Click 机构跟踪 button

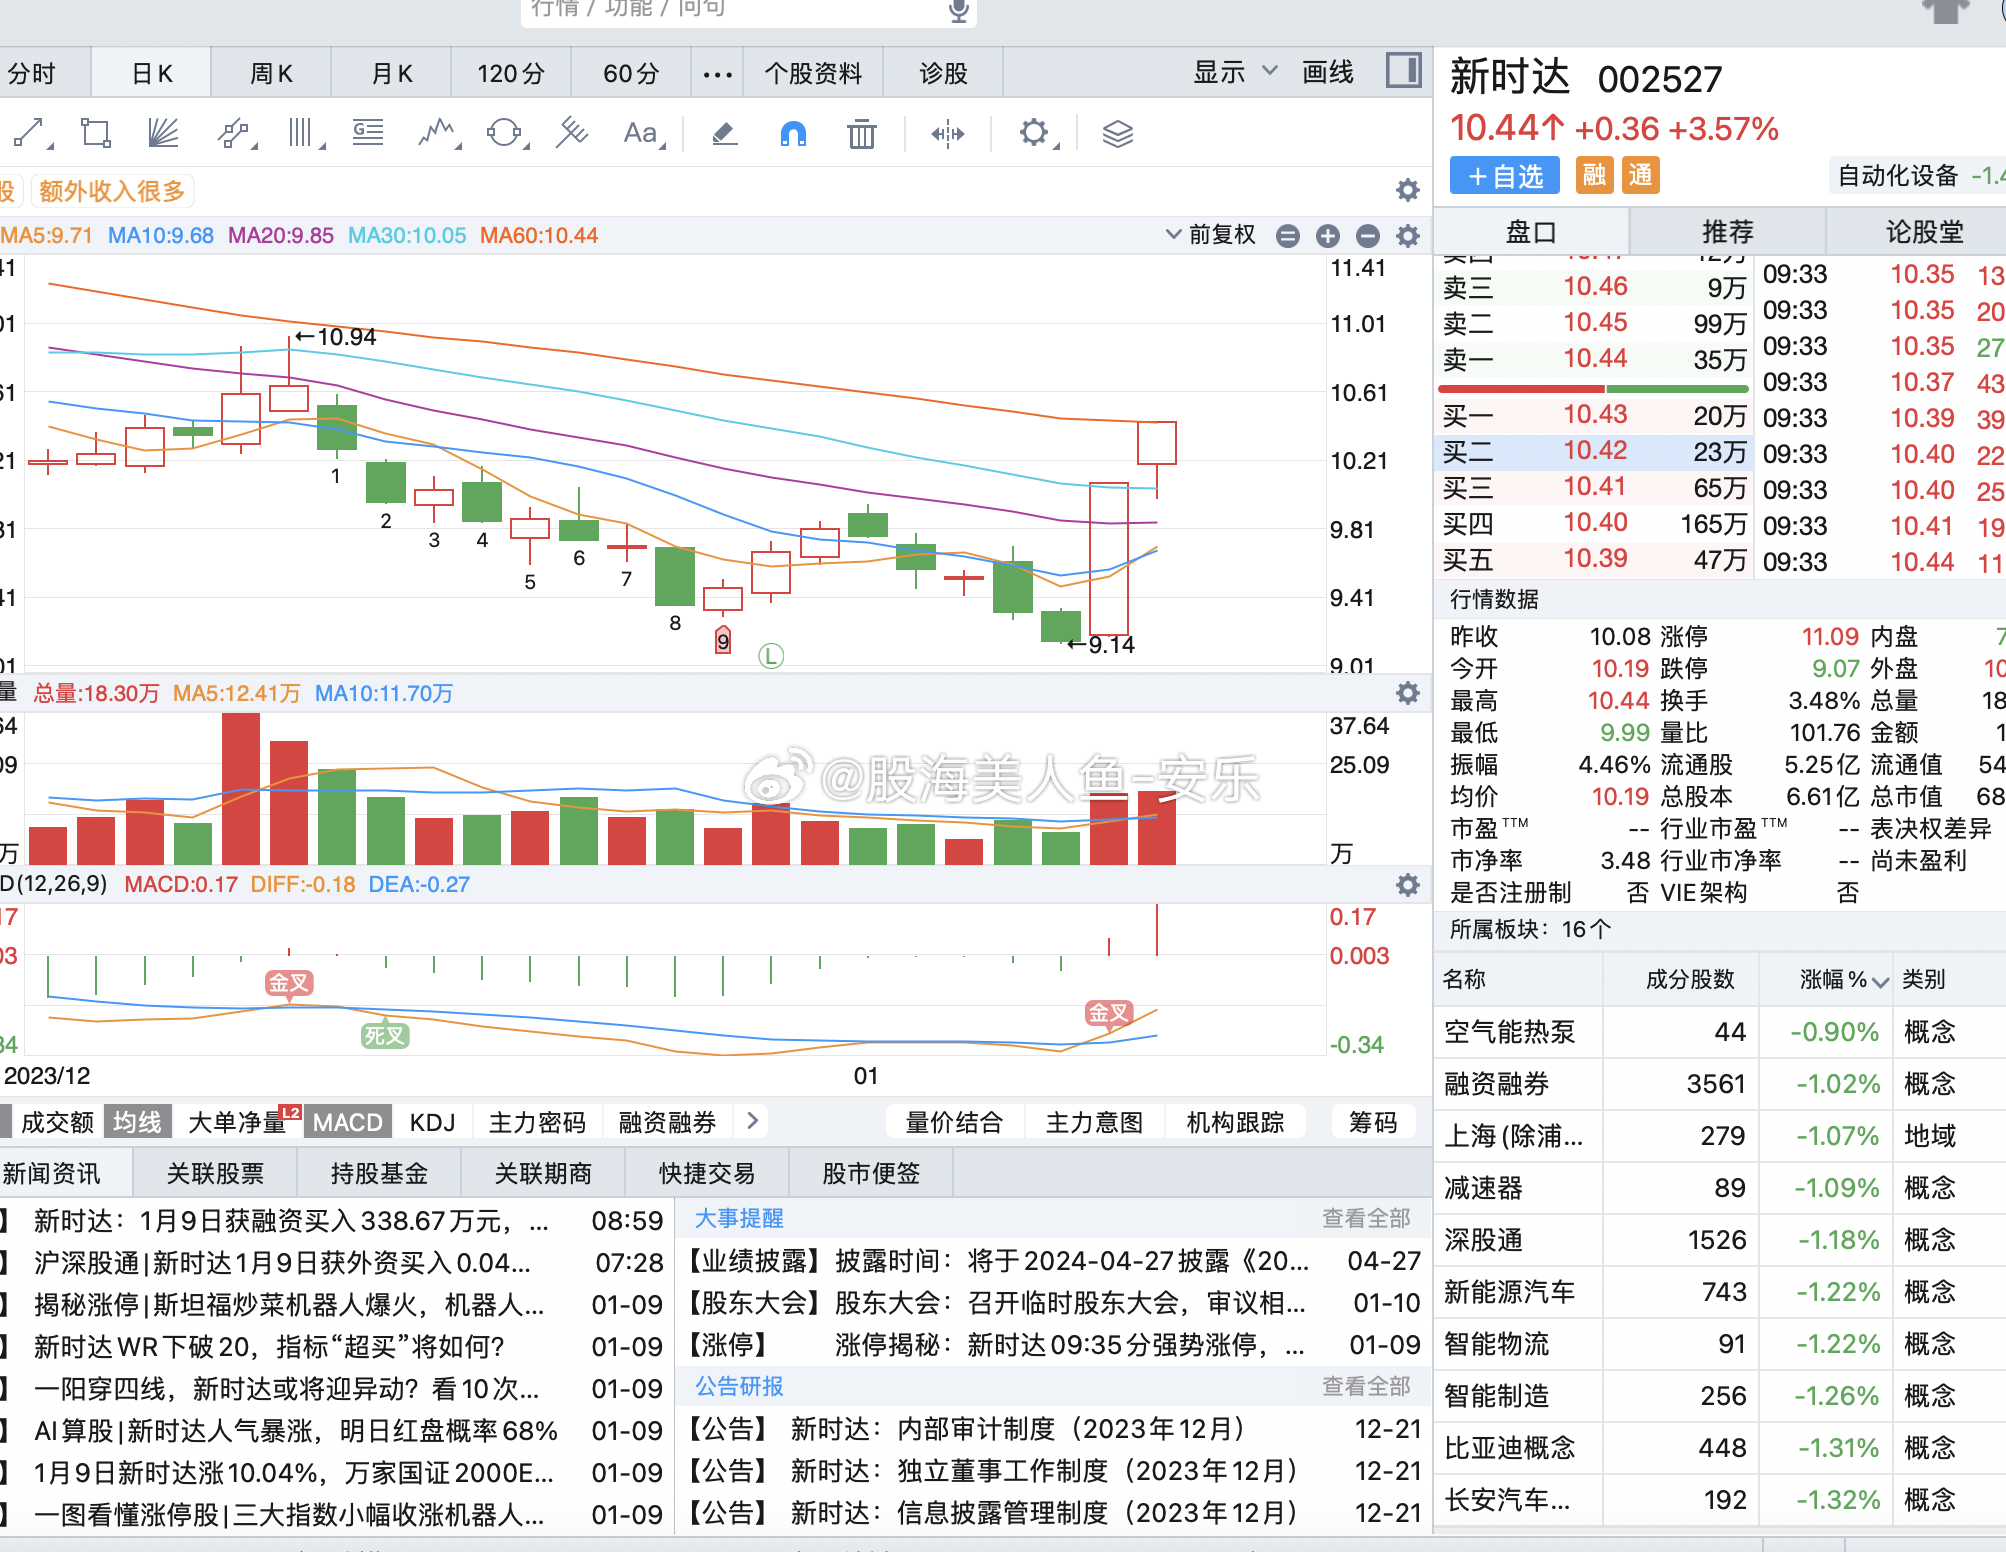click(1235, 1122)
